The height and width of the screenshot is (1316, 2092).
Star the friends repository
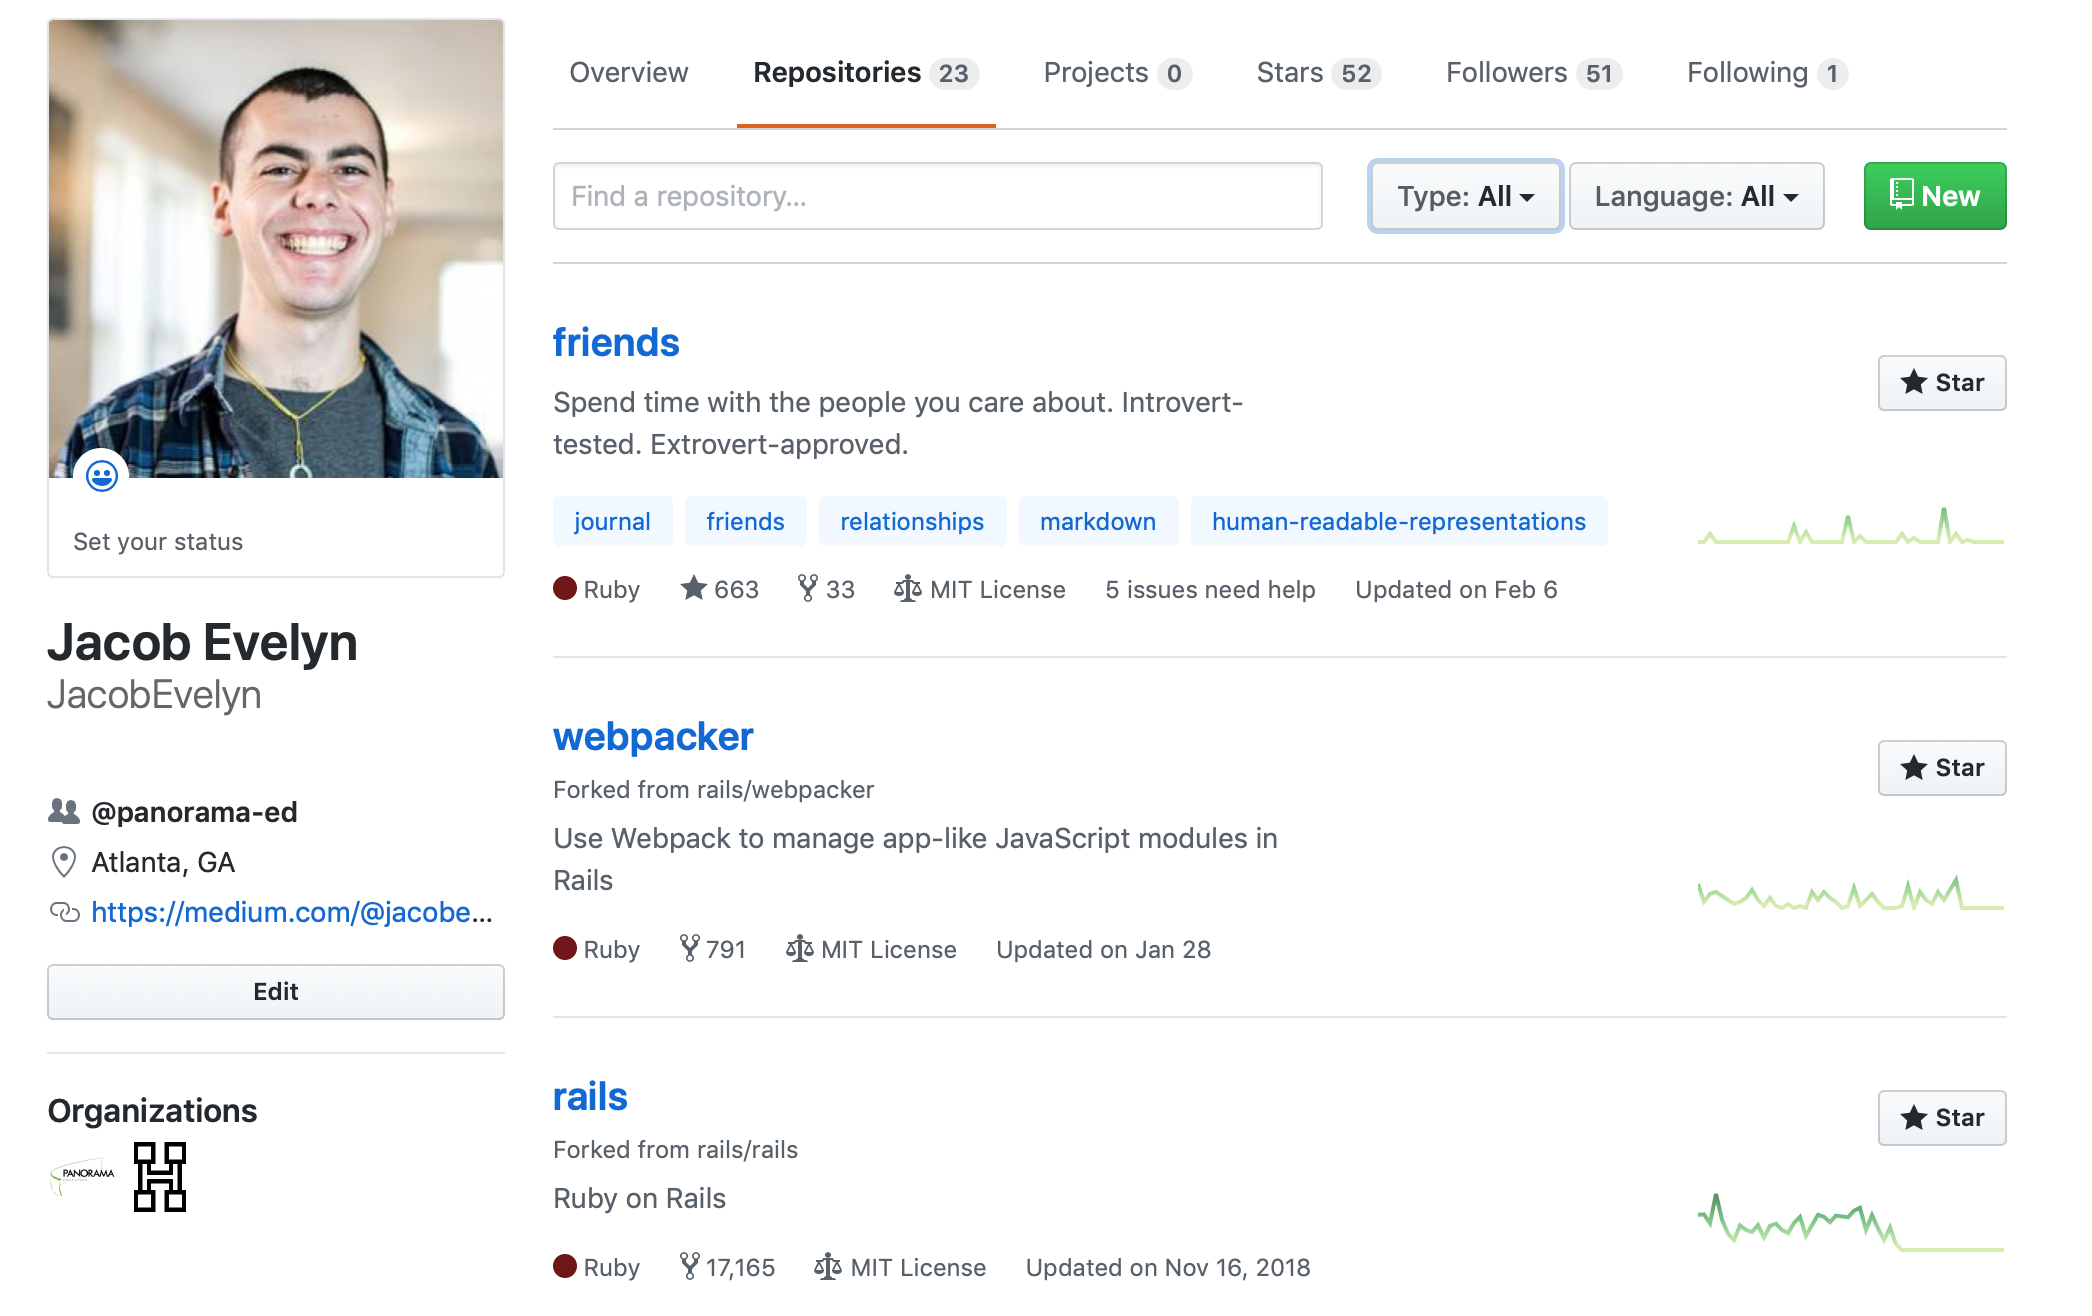click(x=1941, y=383)
